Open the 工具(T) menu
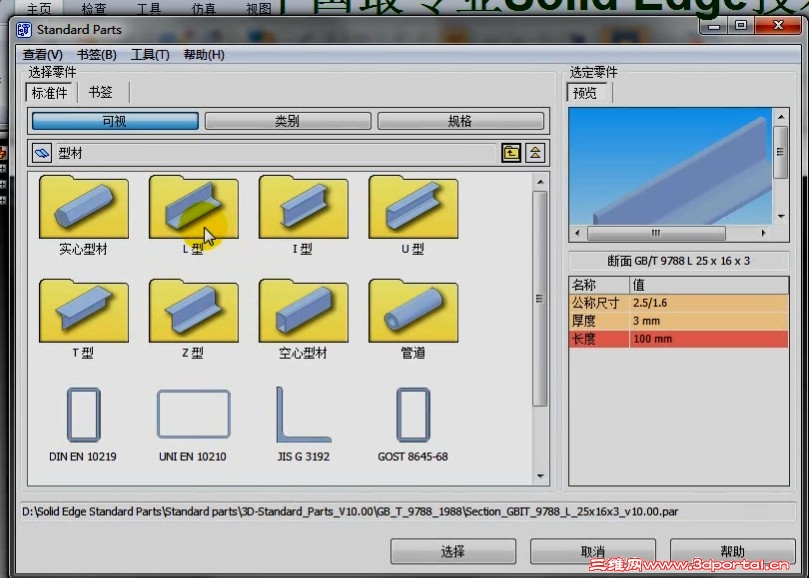Screen dimensions: 809x578 [150, 55]
